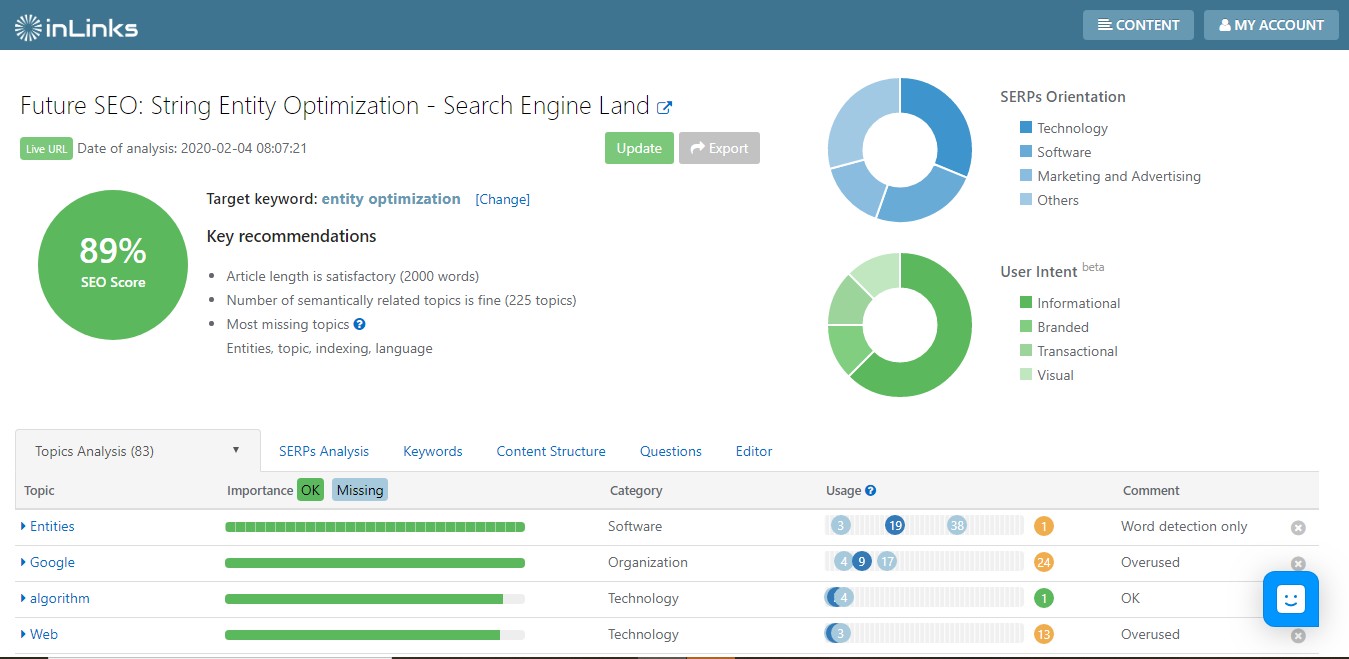The height and width of the screenshot is (659, 1349).
Task: Open the external link icon beside title
Action: [664, 107]
